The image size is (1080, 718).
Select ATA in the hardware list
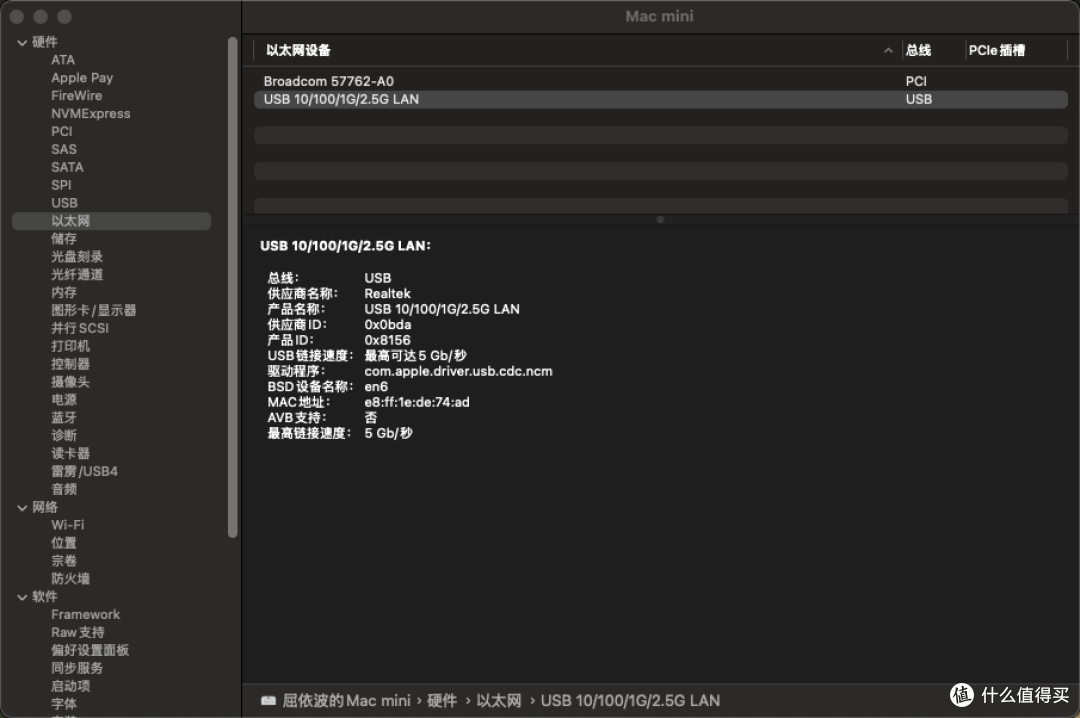[x=63, y=60]
